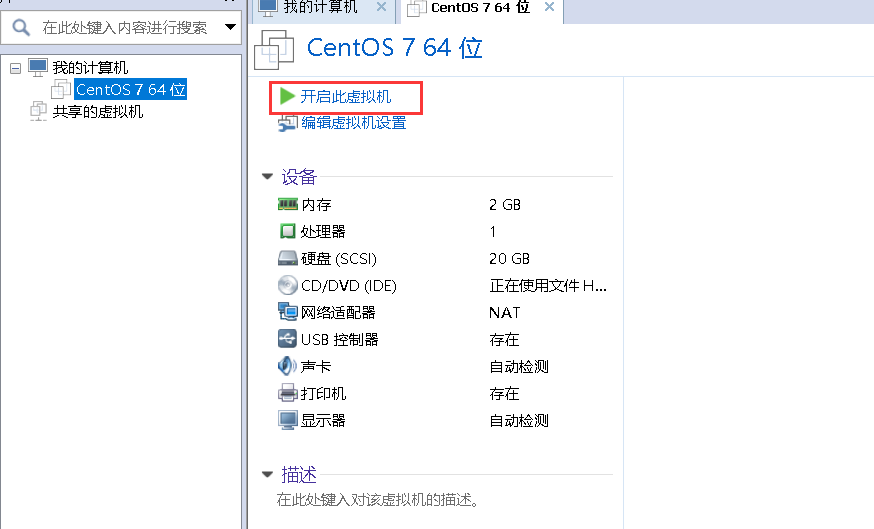Click the 正在使用文件 CD/DVD value
874x529 pixels.
(x=548, y=286)
